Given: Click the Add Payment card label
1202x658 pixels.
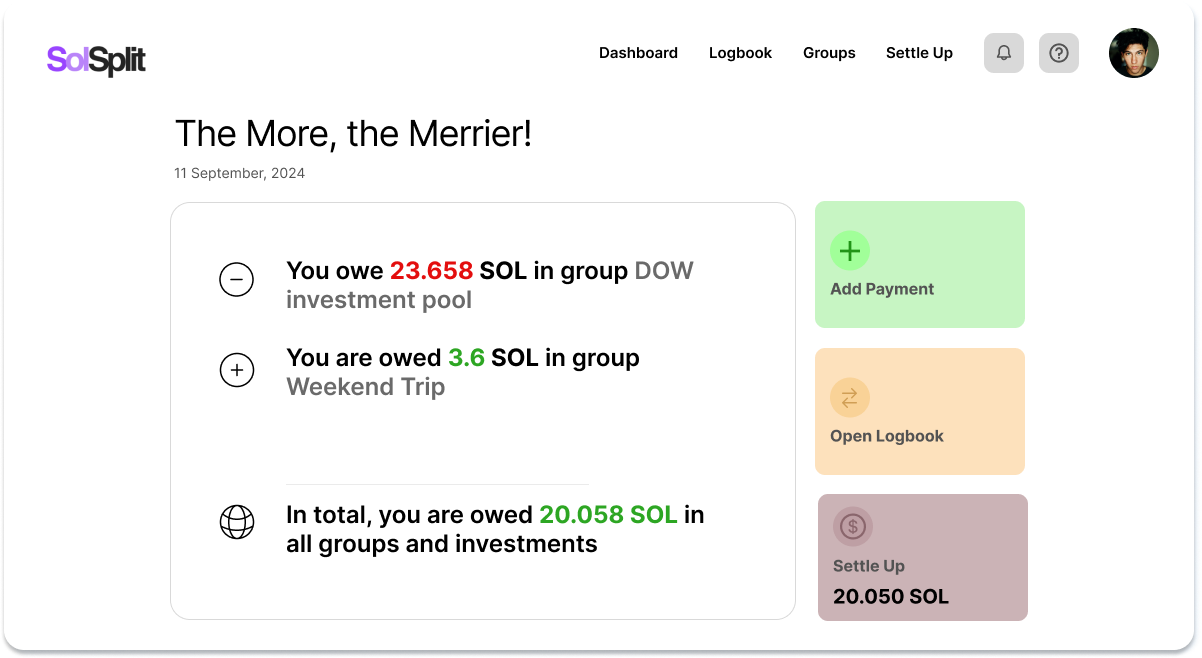Looking at the screenshot, I should pyautogui.click(x=882, y=289).
